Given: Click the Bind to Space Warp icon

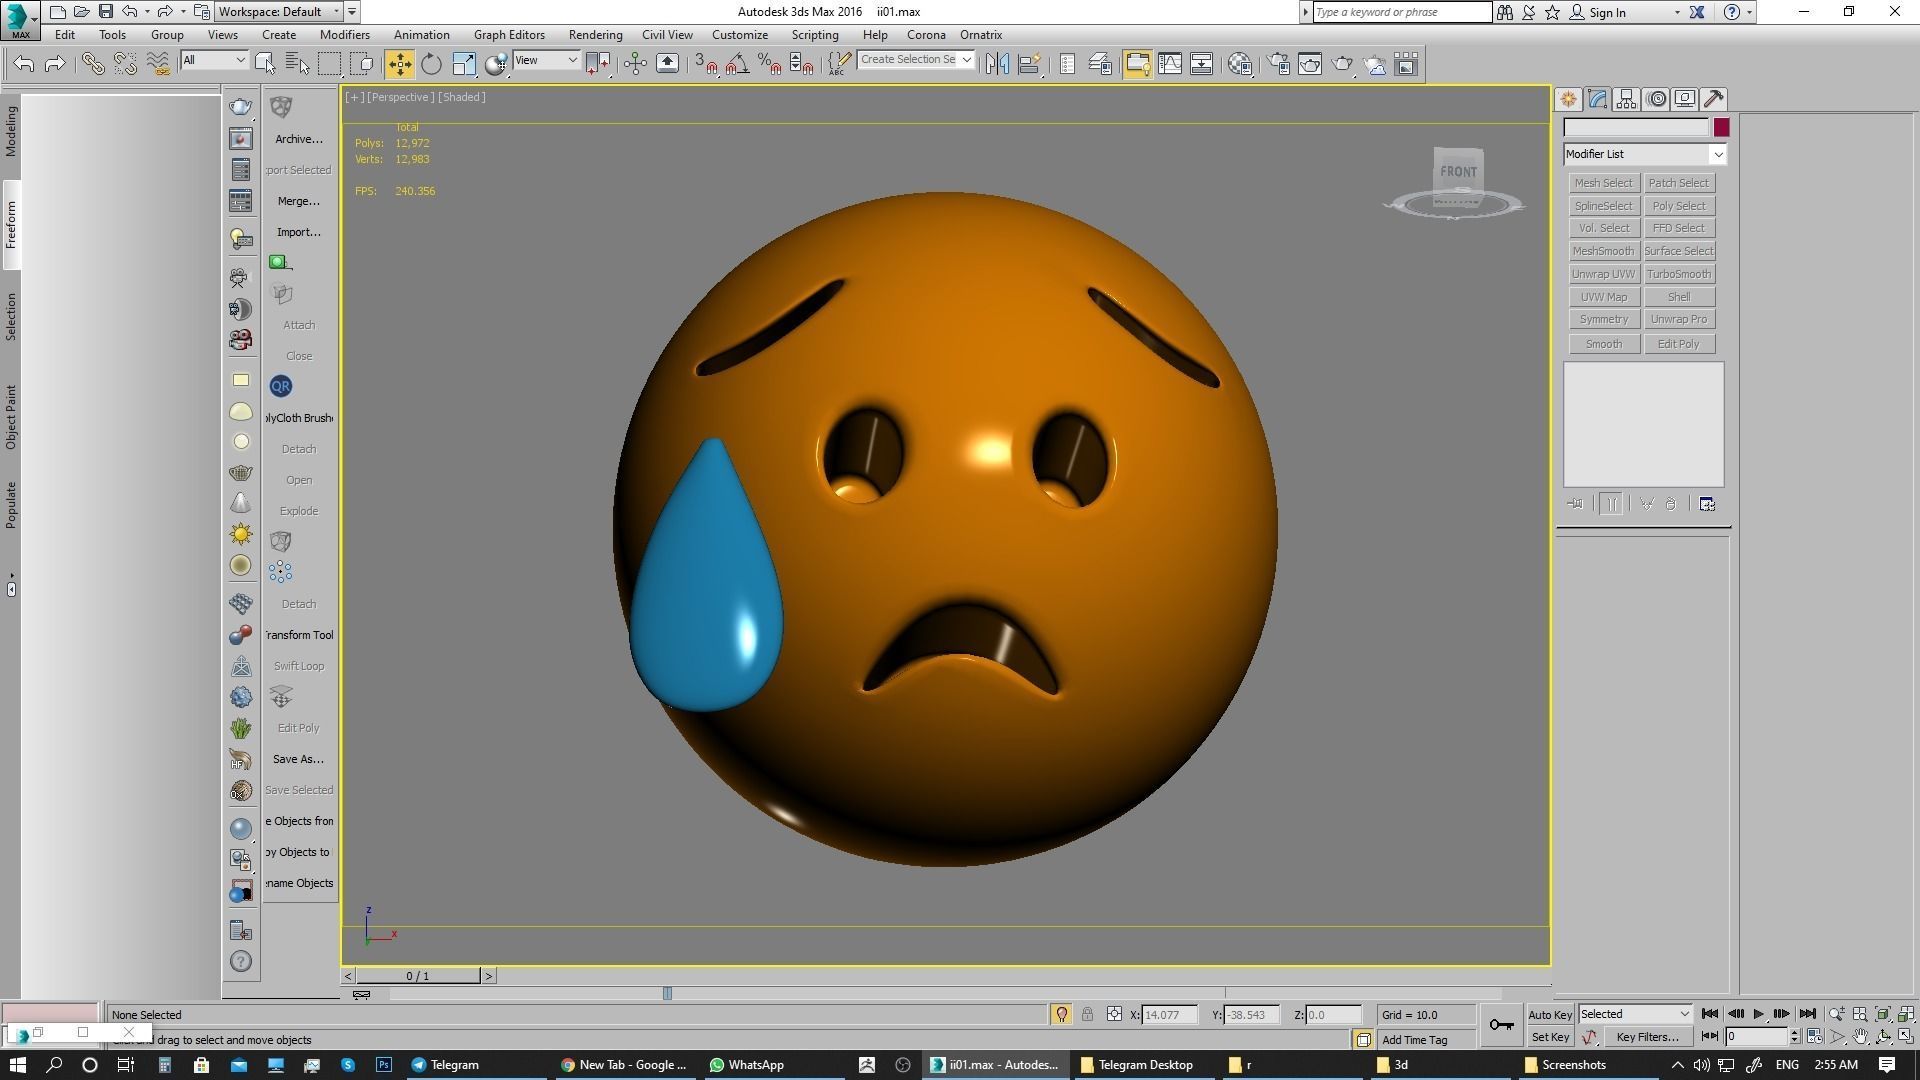Looking at the screenshot, I should point(158,64).
